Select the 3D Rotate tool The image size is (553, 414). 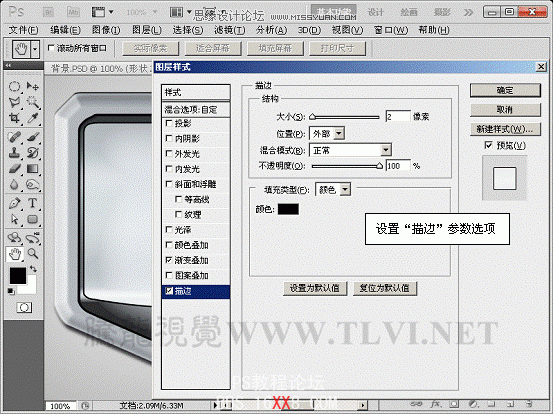click(x=14, y=238)
